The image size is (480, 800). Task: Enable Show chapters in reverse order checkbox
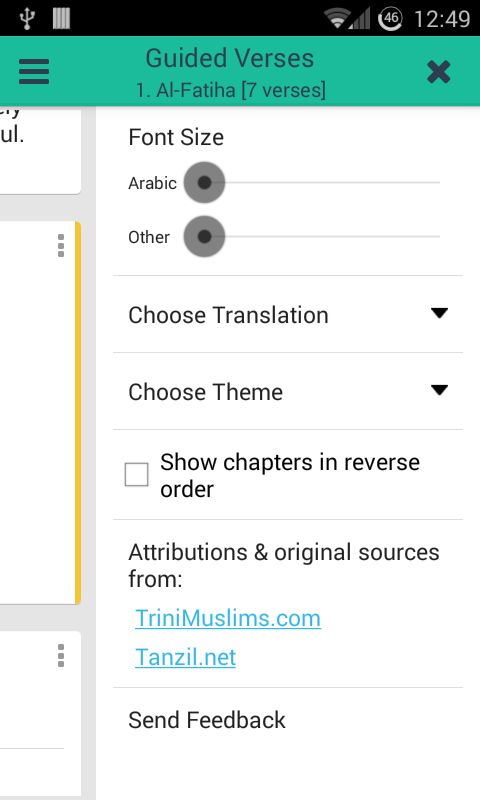[137, 474]
